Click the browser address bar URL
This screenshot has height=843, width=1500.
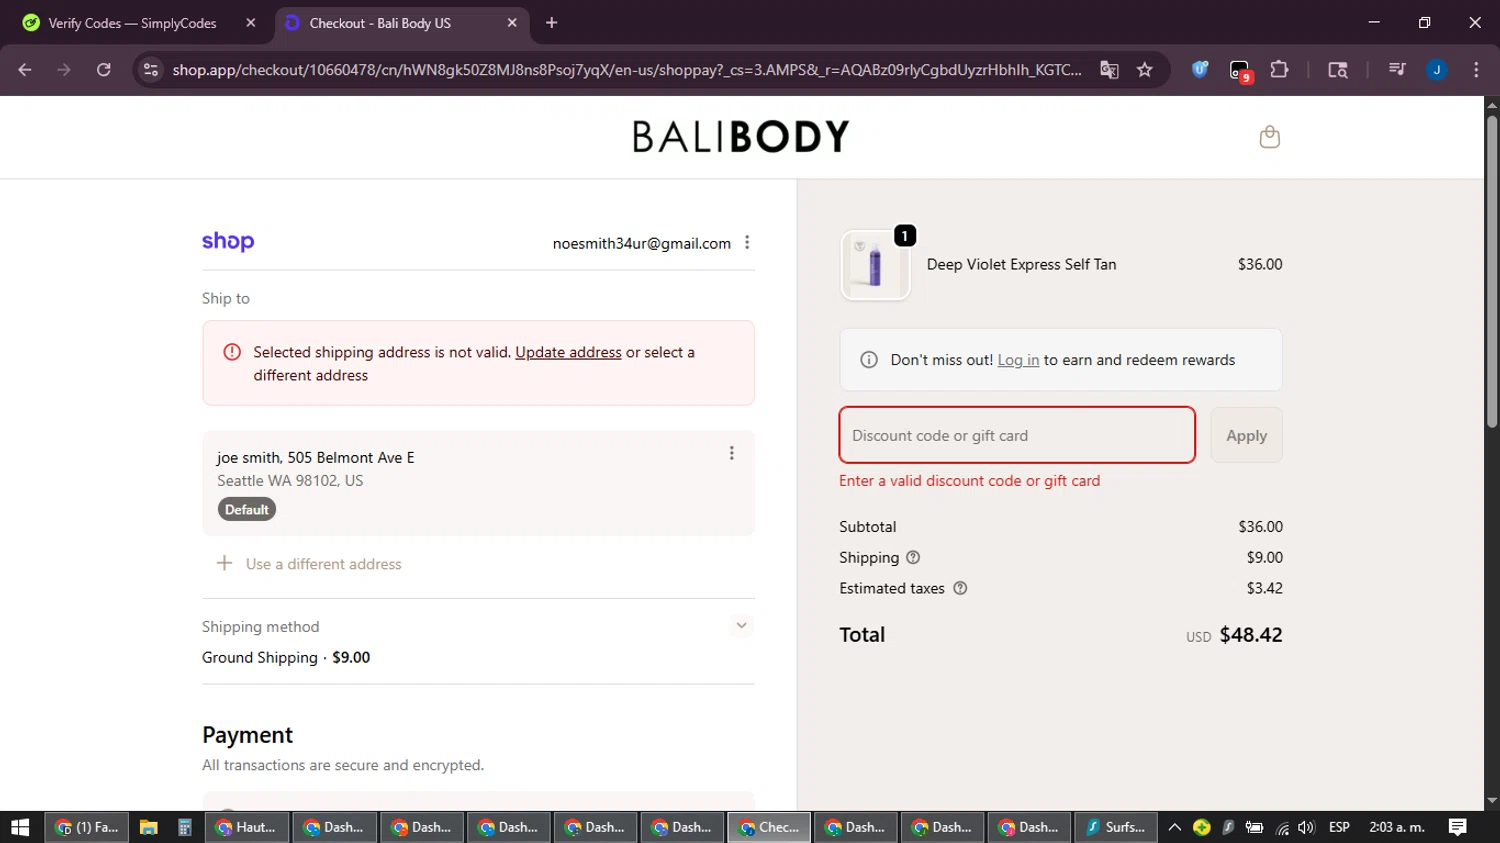[626, 70]
